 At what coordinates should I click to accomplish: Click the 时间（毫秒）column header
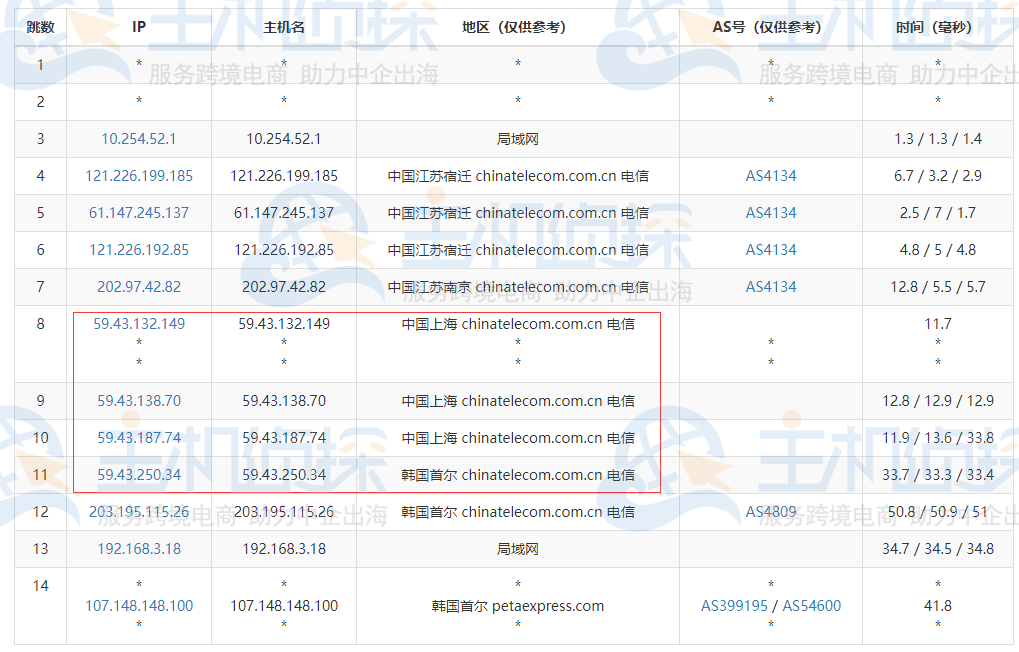point(937,27)
